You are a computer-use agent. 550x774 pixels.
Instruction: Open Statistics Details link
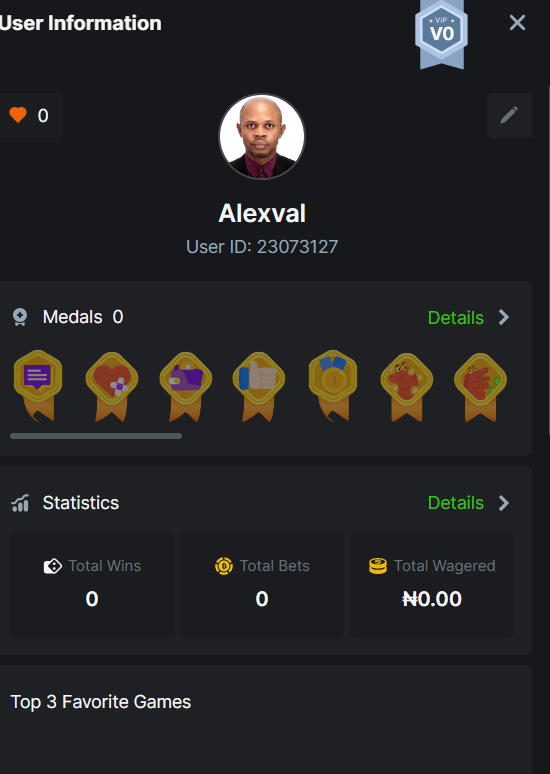[x=456, y=503]
